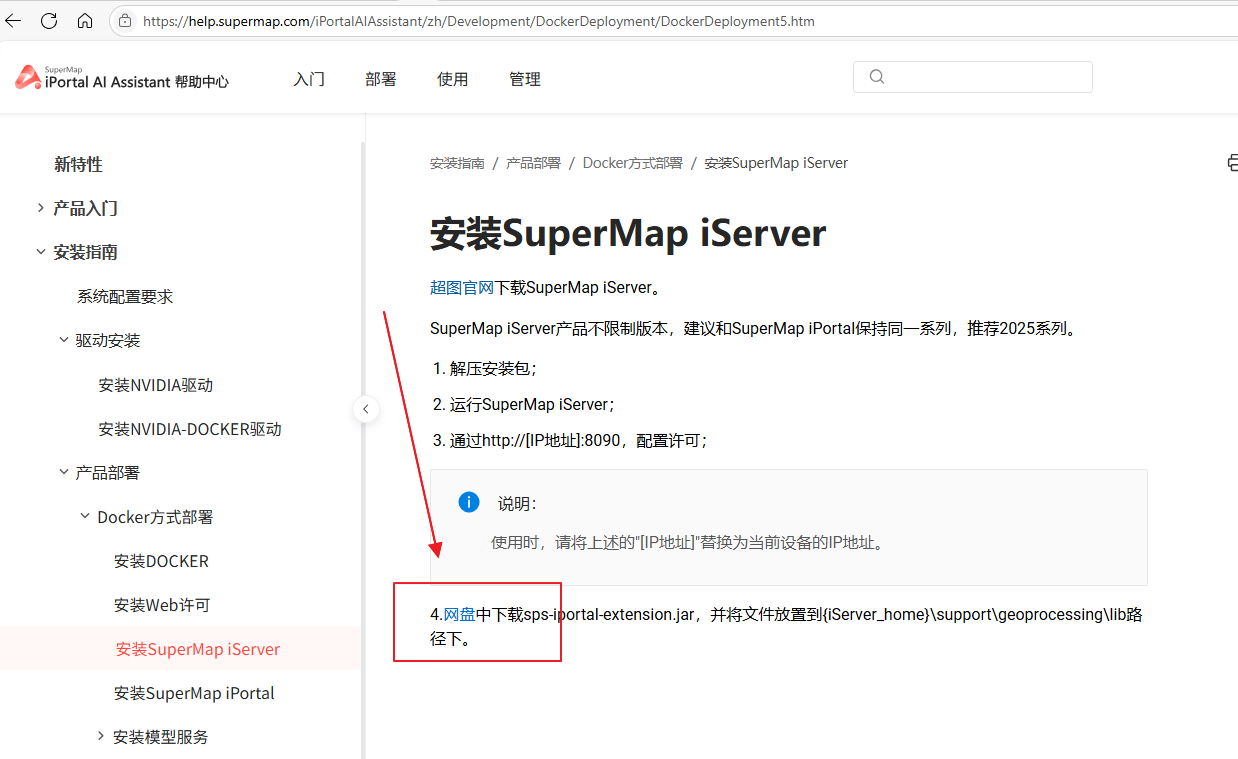1238x759 pixels.
Task: Open the 安装NVIDIA驱动 sidebar page
Action: click(156, 385)
